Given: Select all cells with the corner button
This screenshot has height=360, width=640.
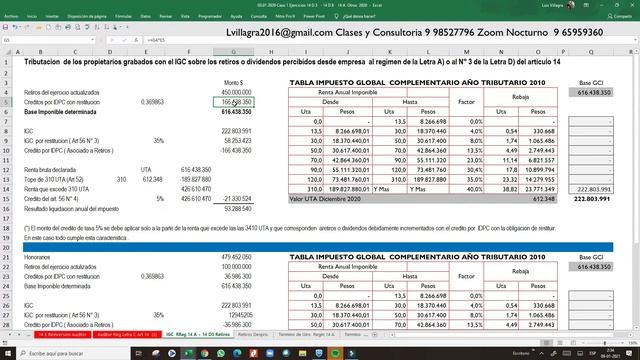Looking at the screenshot, I should click(7, 52).
